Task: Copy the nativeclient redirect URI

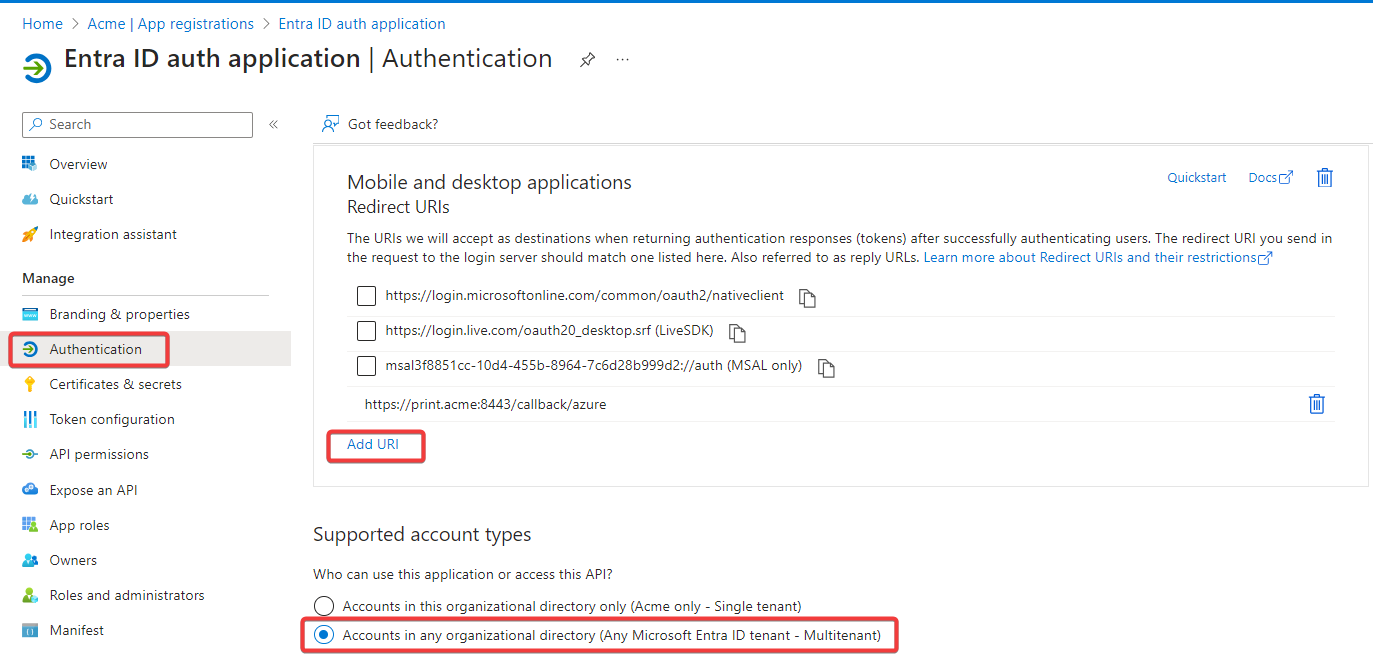Action: click(807, 298)
